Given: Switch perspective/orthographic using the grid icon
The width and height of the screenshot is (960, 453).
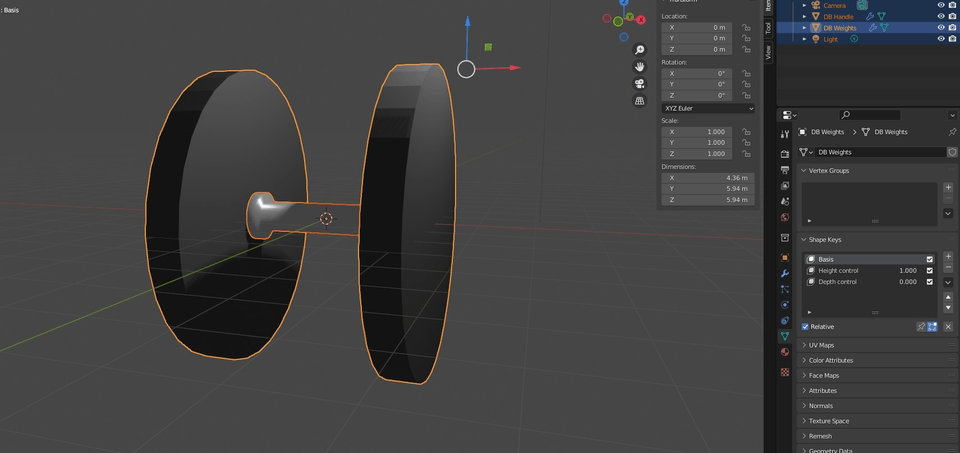Looking at the screenshot, I should click(x=640, y=101).
